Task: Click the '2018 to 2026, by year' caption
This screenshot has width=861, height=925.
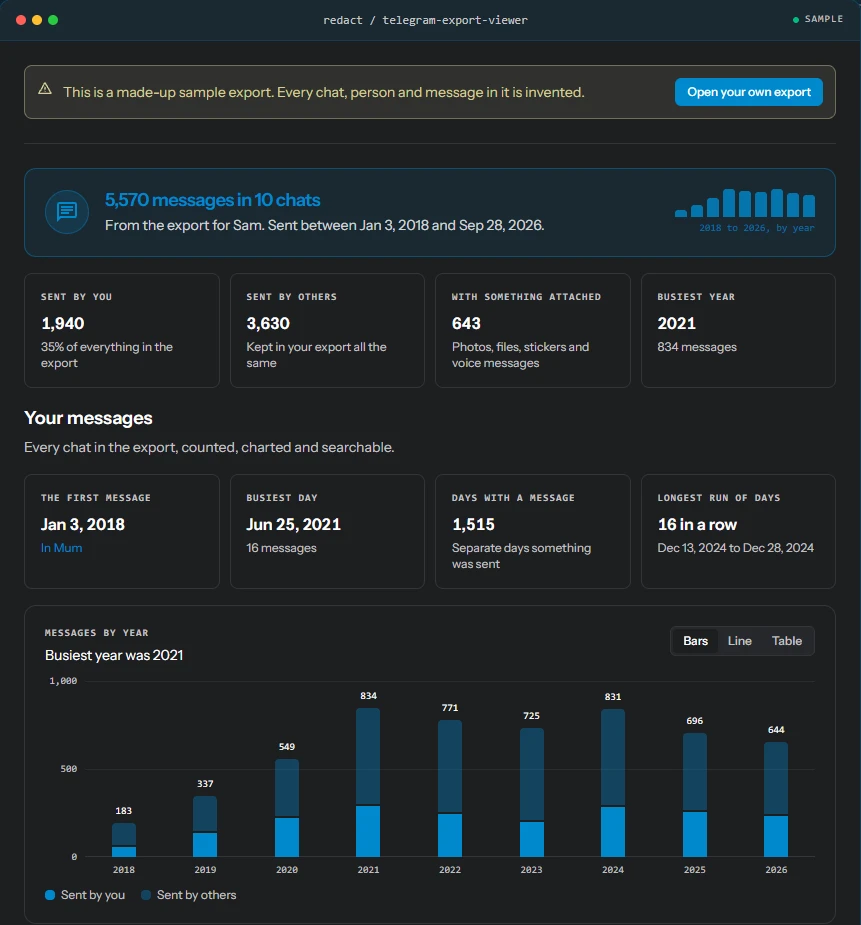Action: click(x=757, y=228)
